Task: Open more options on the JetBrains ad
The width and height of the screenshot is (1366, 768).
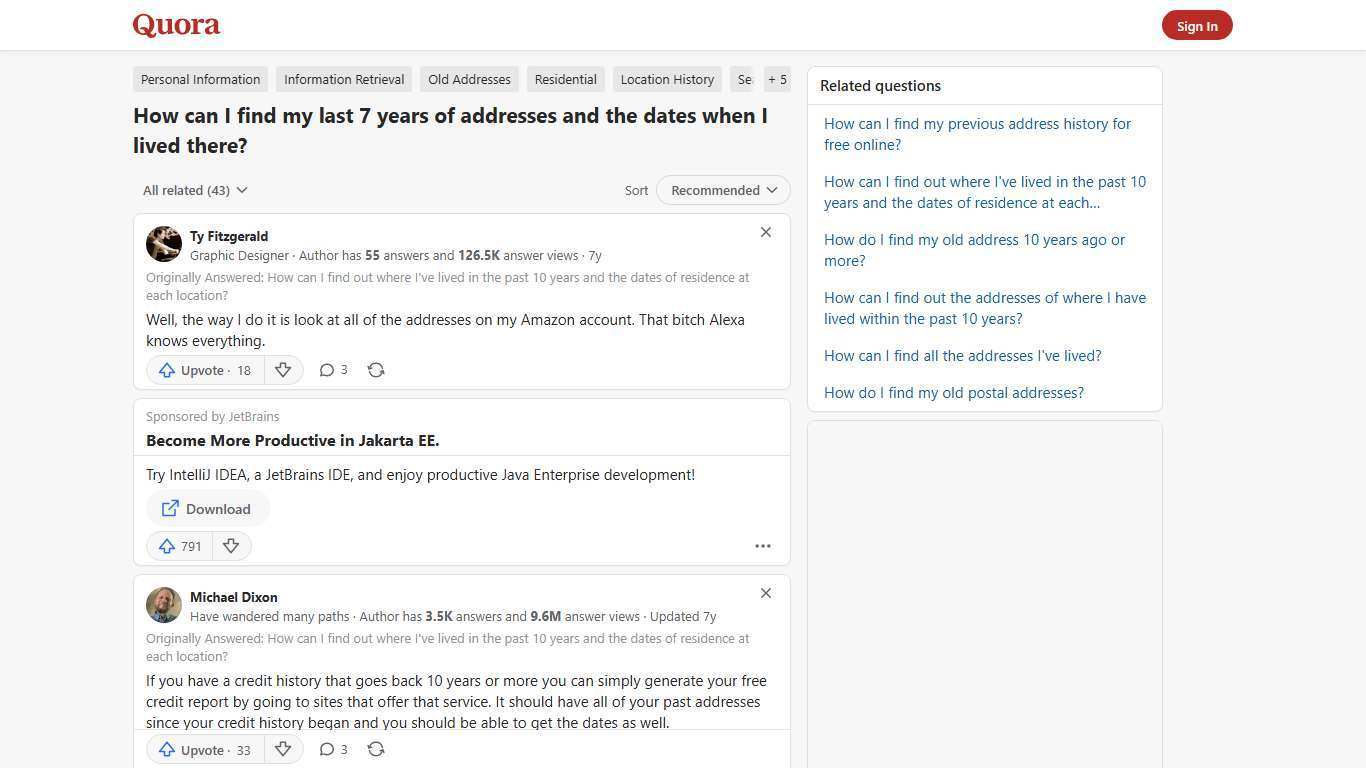Action: point(763,546)
